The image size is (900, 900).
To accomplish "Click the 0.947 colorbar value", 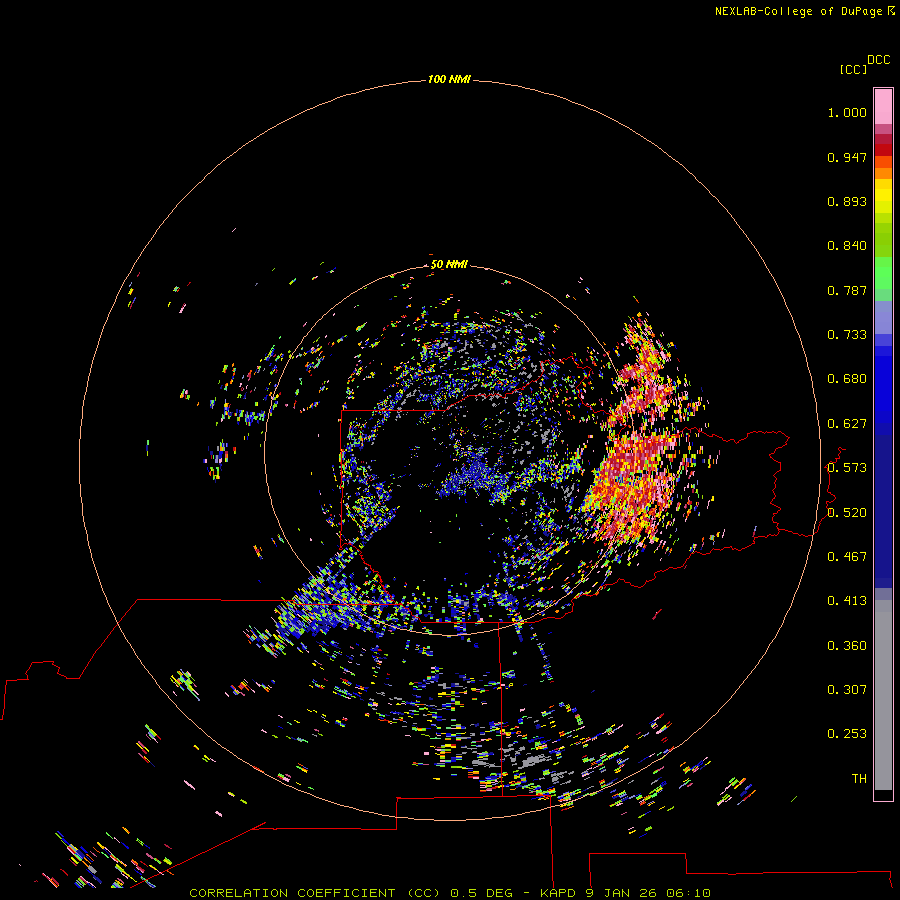I will (x=847, y=157).
